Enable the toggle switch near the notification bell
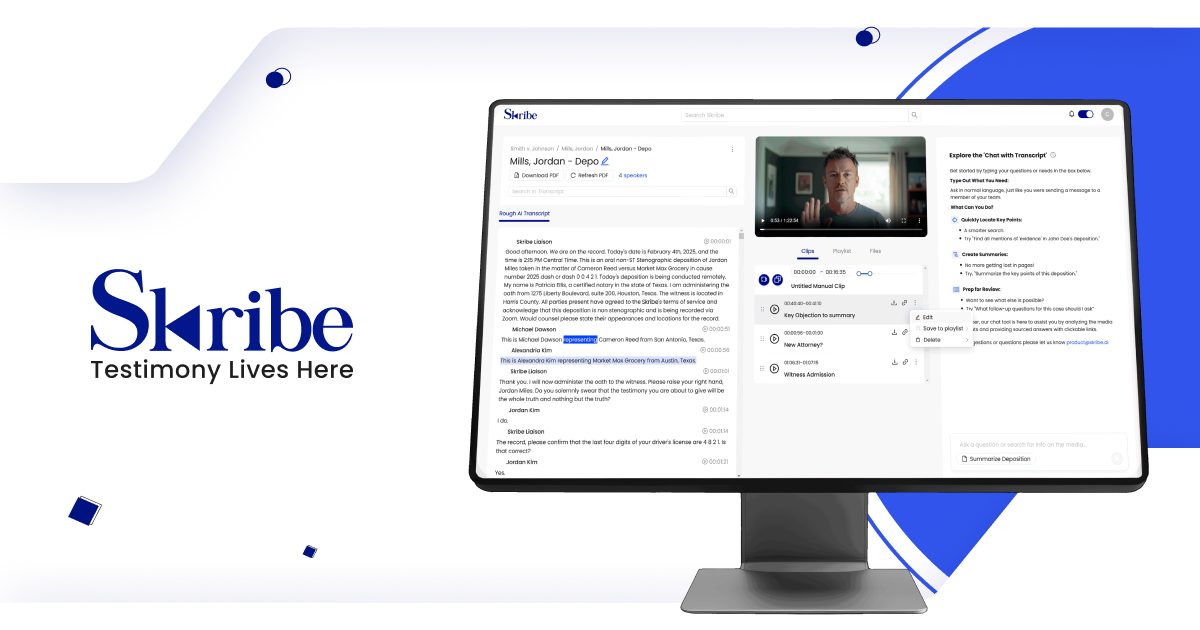 pyautogui.click(x=1085, y=113)
